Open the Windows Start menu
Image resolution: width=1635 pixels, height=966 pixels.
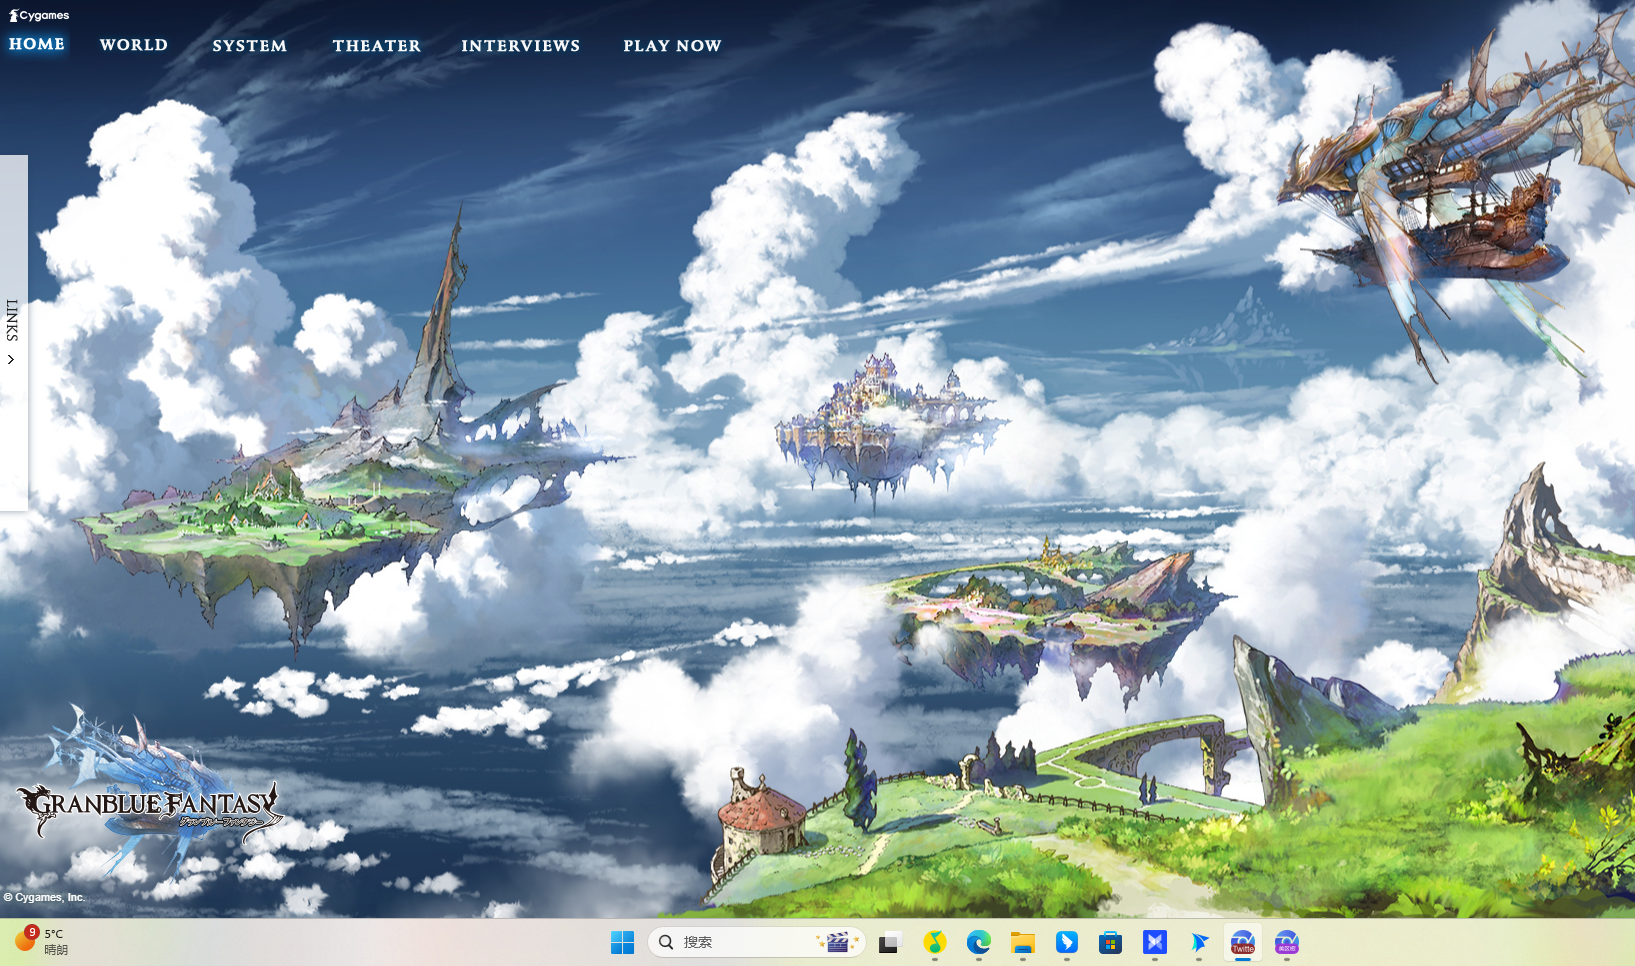click(x=622, y=942)
